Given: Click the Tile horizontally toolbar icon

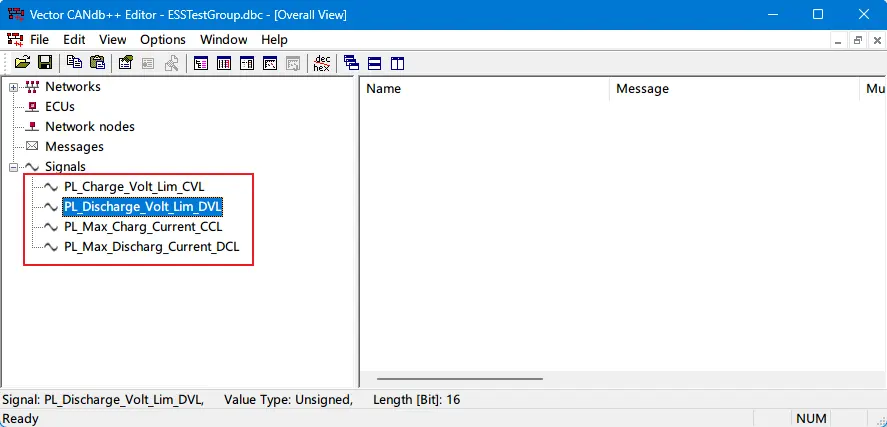Looking at the screenshot, I should coord(374,63).
